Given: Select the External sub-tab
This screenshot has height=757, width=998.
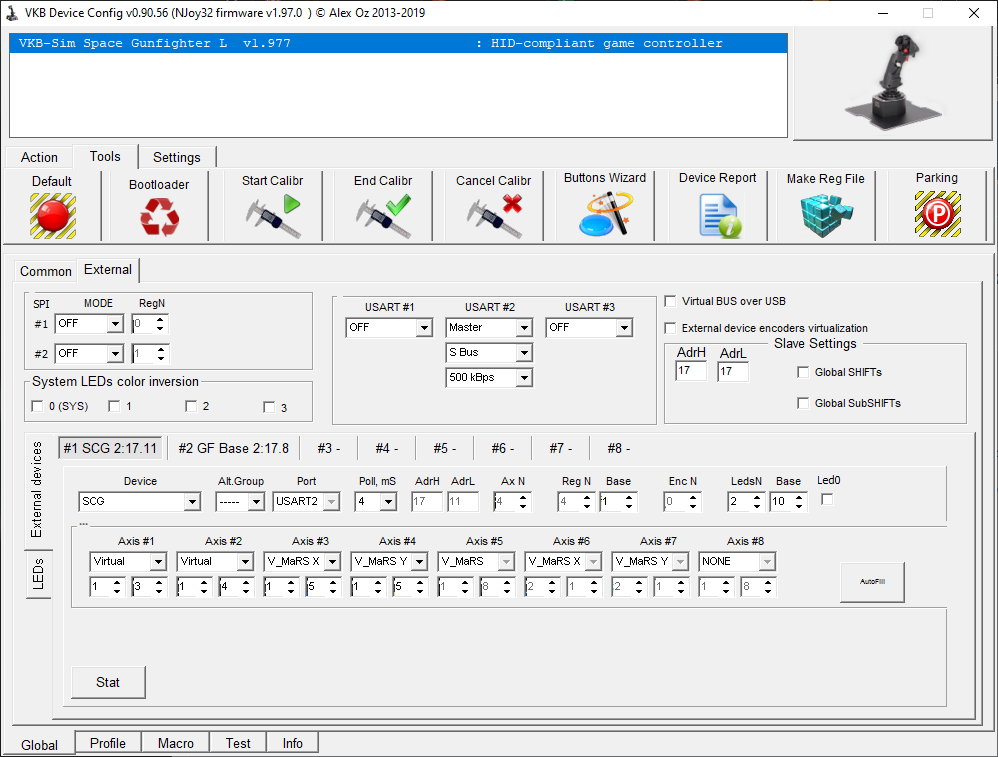Looking at the screenshot, I should tap(108, 269).
